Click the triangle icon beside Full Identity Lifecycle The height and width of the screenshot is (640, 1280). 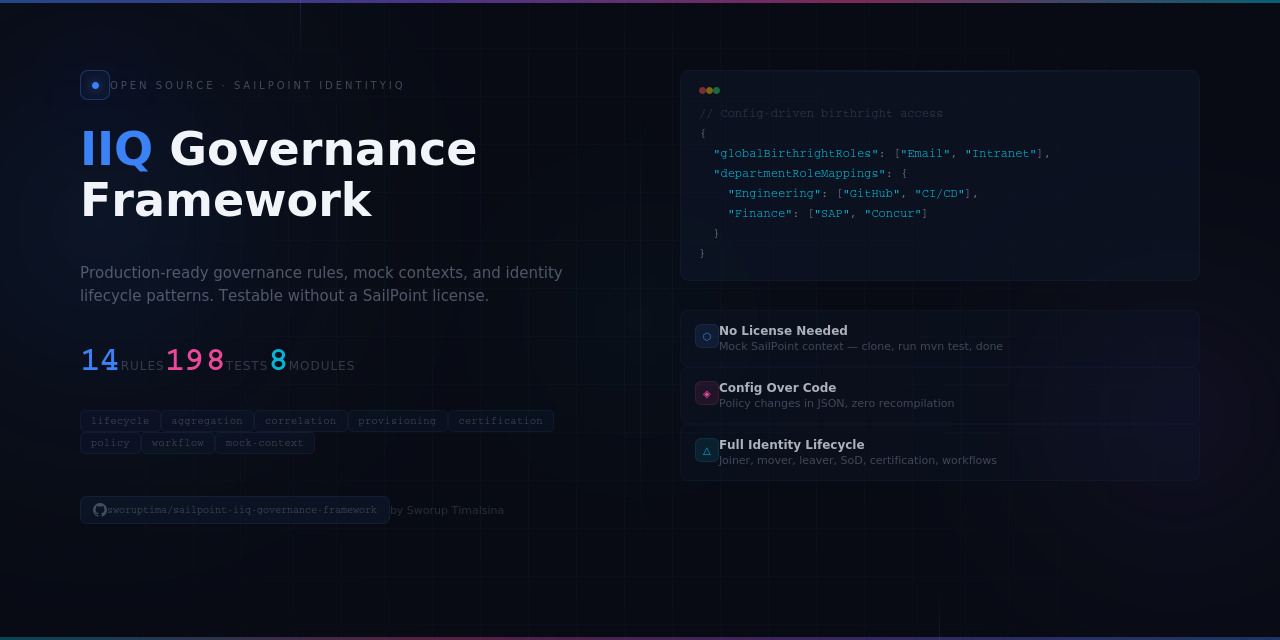(706, 450)
